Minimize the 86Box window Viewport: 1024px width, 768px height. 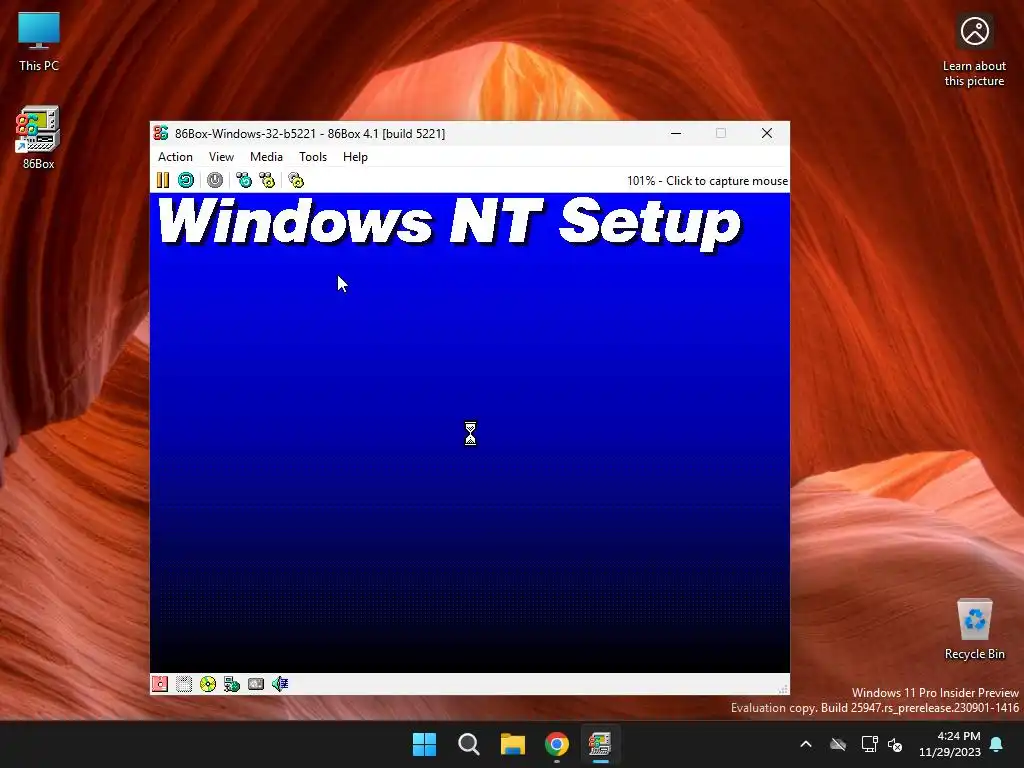[x=676, y=133]
